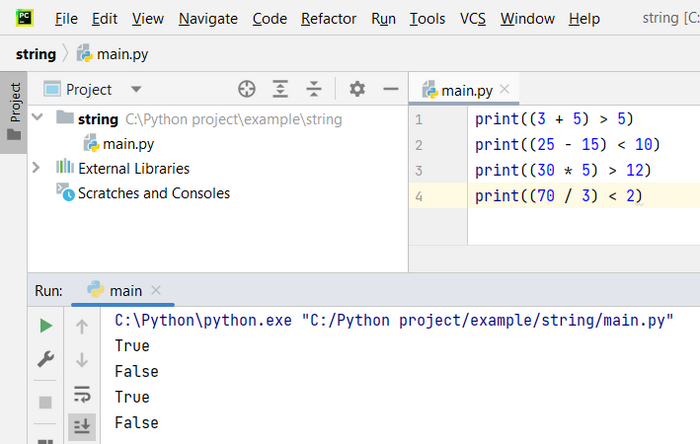This screenshot has height=444, width=700.
Task: Toggle soft-wrap in Run console
Action: (82, 394)
